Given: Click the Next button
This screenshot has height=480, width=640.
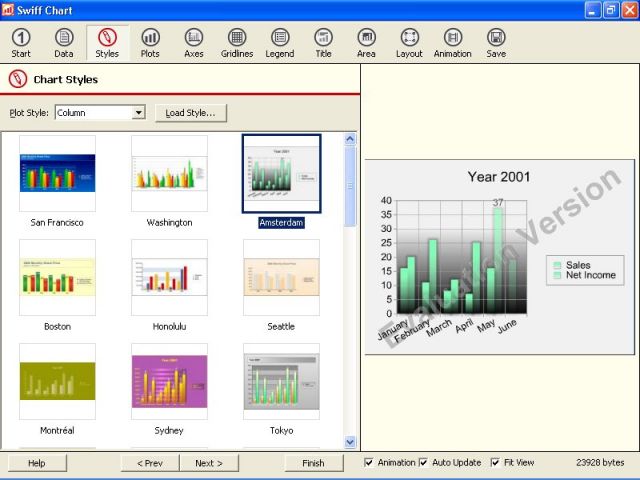Looking at the screenshot, I should pyautogui.click(x=209, y=463).
